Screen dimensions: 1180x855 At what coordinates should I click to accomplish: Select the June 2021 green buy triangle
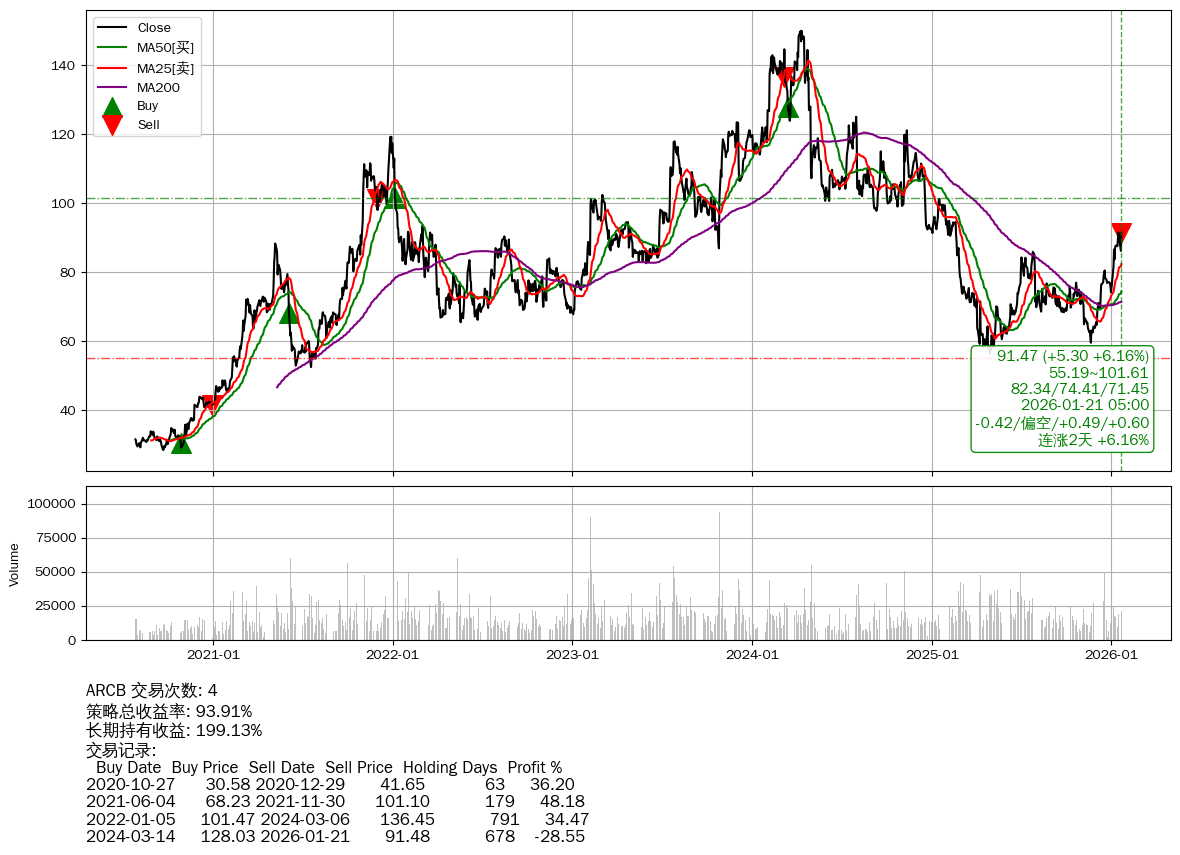(289, 313)
